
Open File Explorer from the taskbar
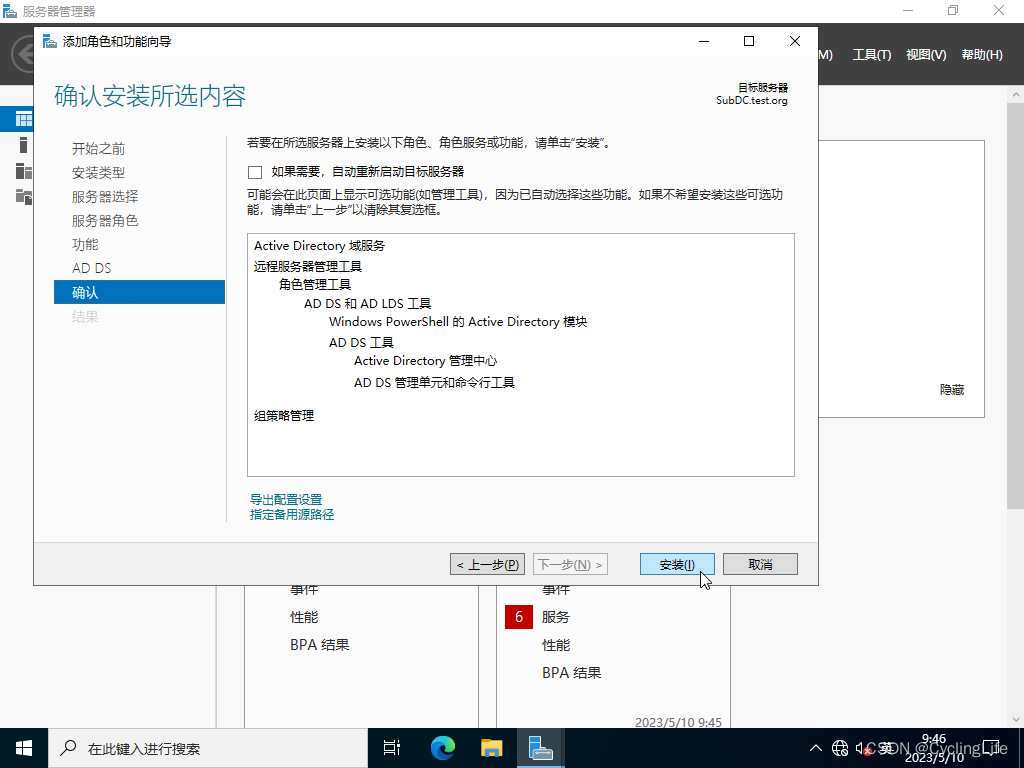[490, 747]
